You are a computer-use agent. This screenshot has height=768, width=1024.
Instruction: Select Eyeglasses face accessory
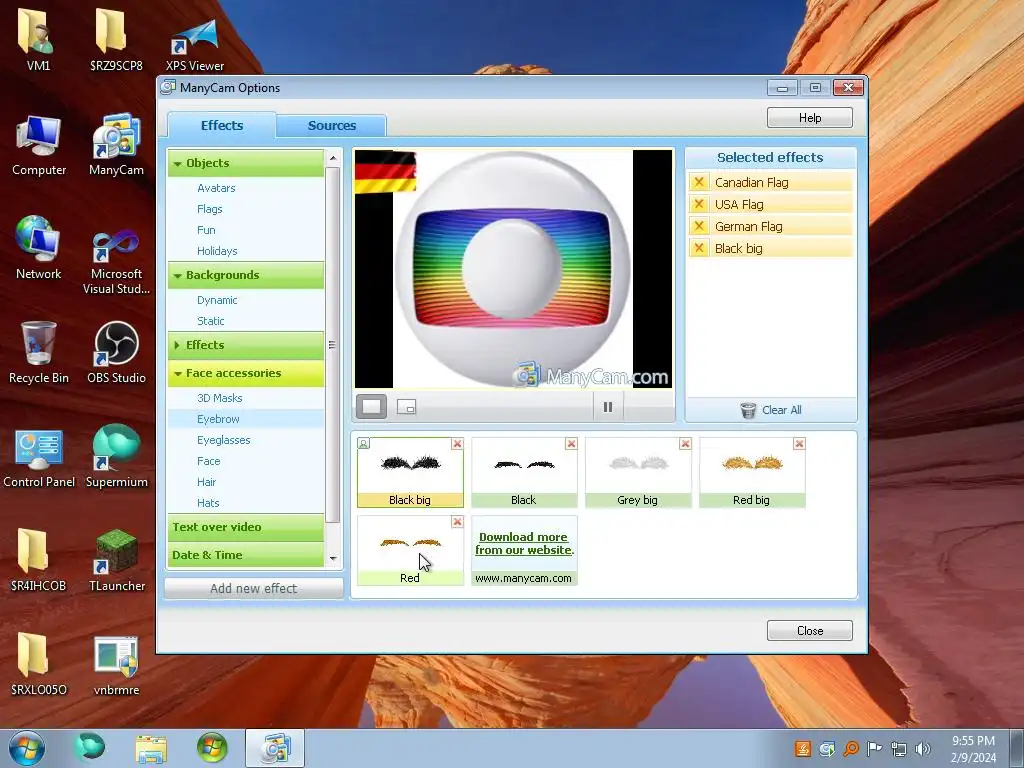coord(223,440)
